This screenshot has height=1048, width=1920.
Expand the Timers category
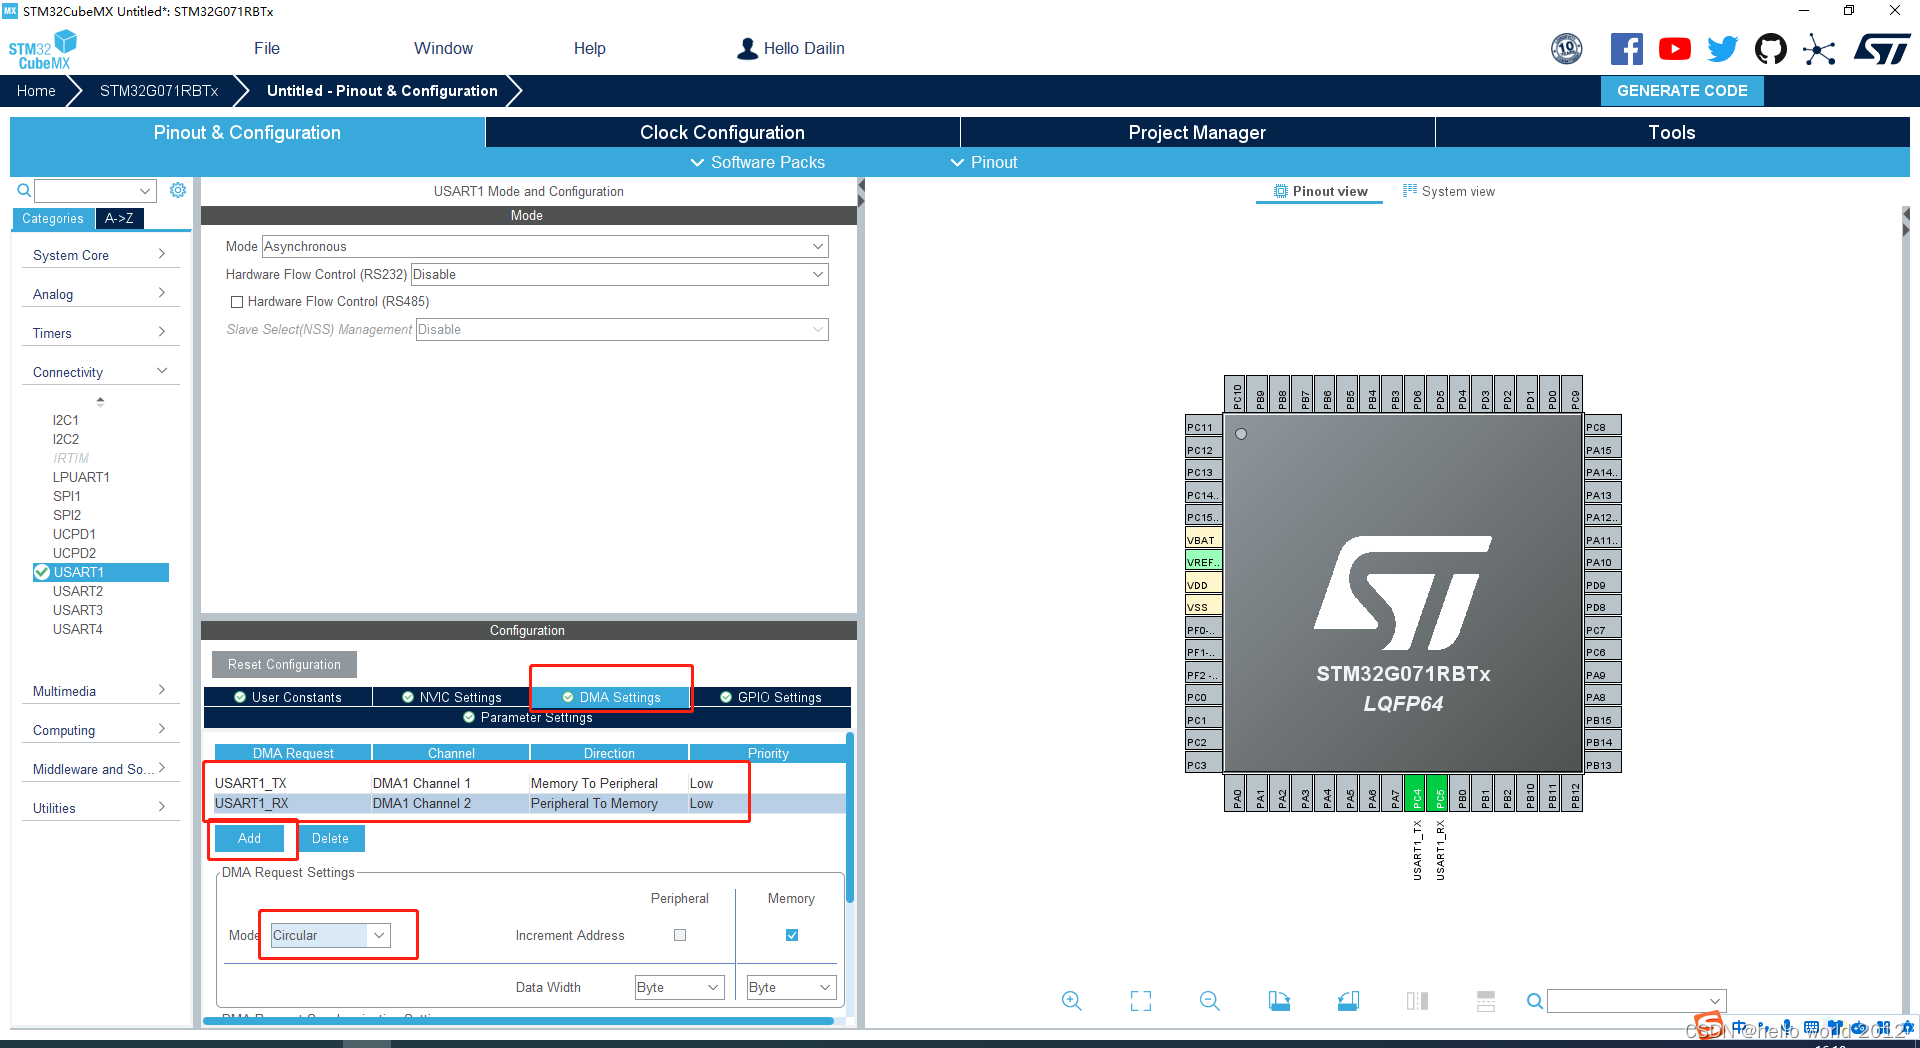99,333
